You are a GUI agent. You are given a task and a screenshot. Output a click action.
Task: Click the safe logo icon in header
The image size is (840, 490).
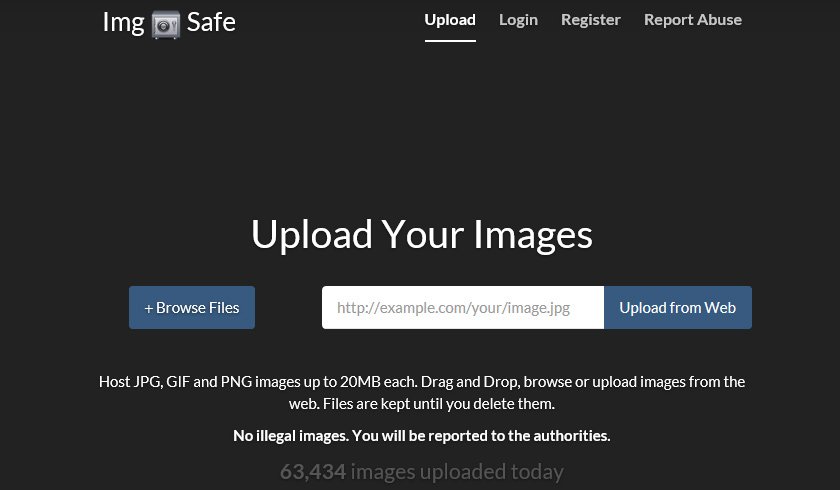(x=166, y=25)
